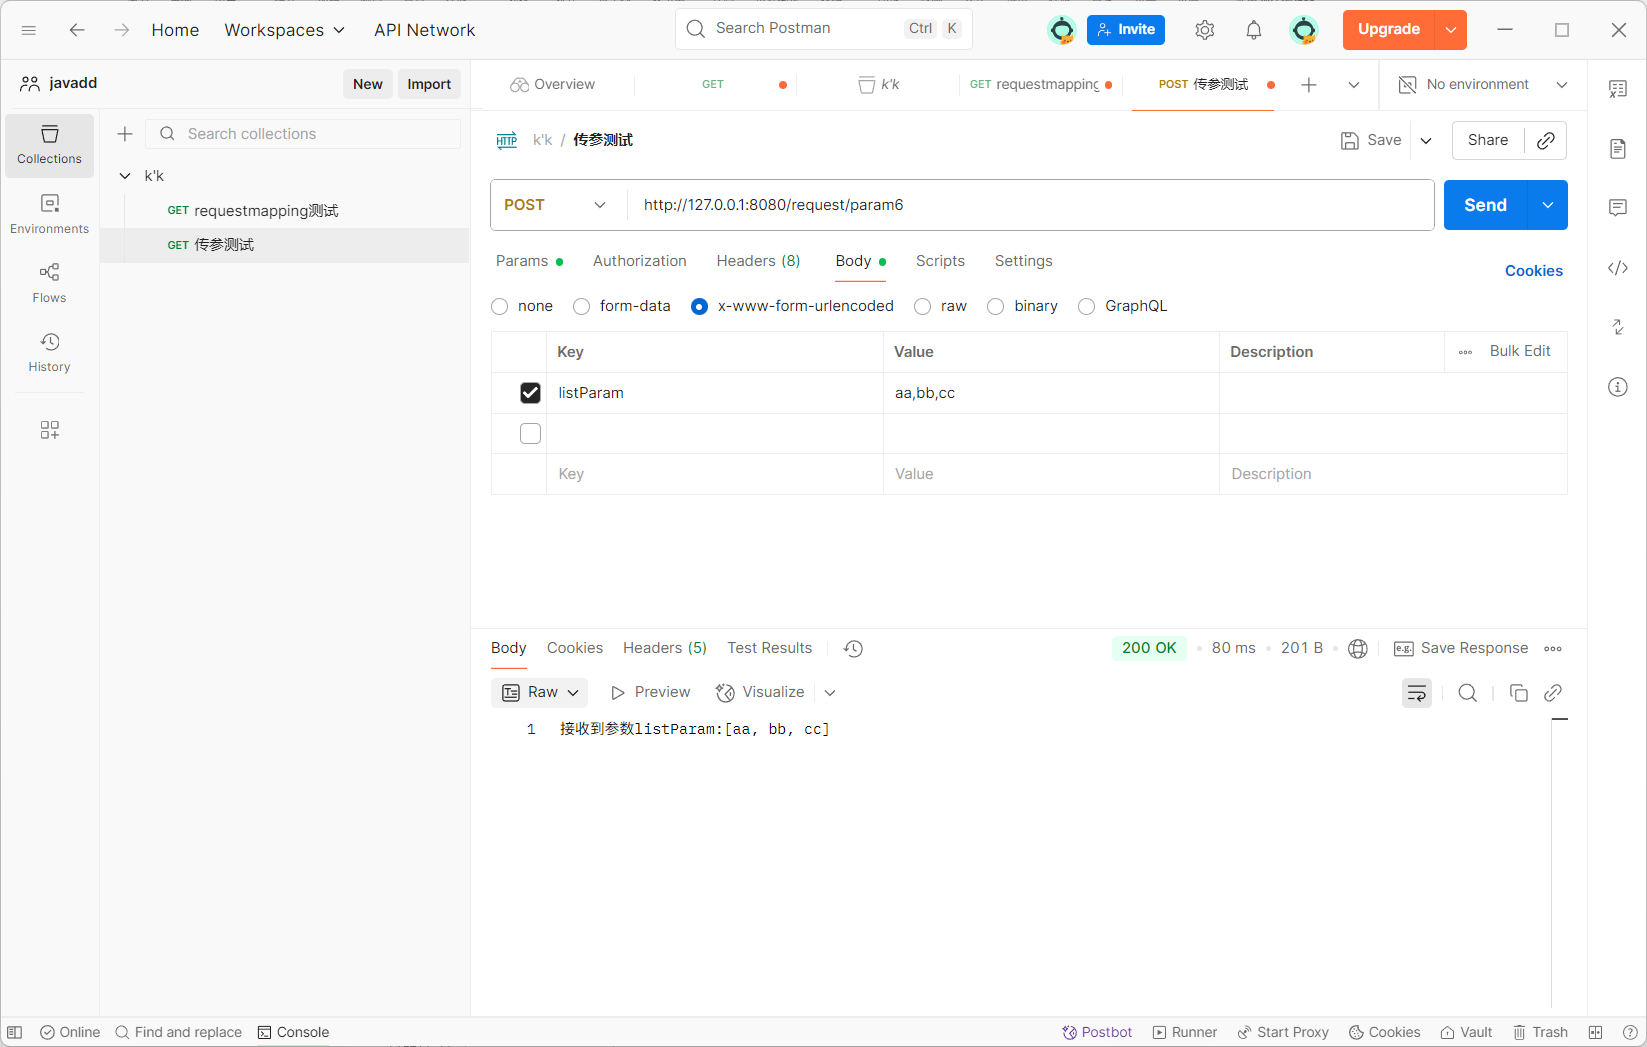This screenshot has width=1647, height=1047.
Task: Check the empty row checkbox
Action: (x=530, y=433)
